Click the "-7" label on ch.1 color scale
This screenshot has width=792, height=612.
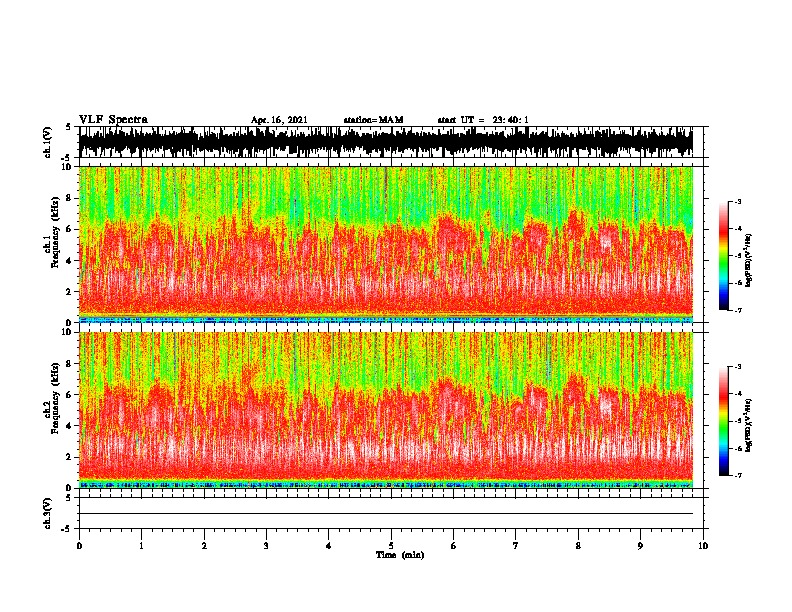point(737,310)
